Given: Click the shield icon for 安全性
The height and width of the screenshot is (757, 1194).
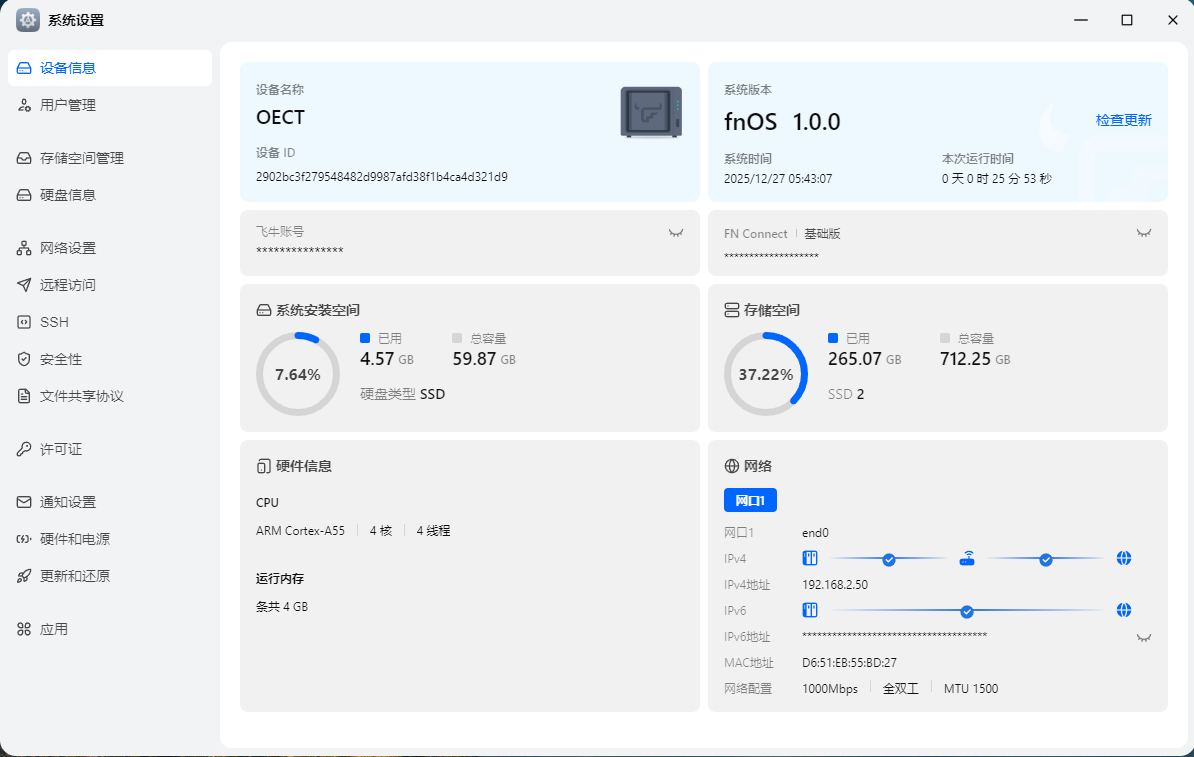Looking at the screenshot, I should 24,359.
